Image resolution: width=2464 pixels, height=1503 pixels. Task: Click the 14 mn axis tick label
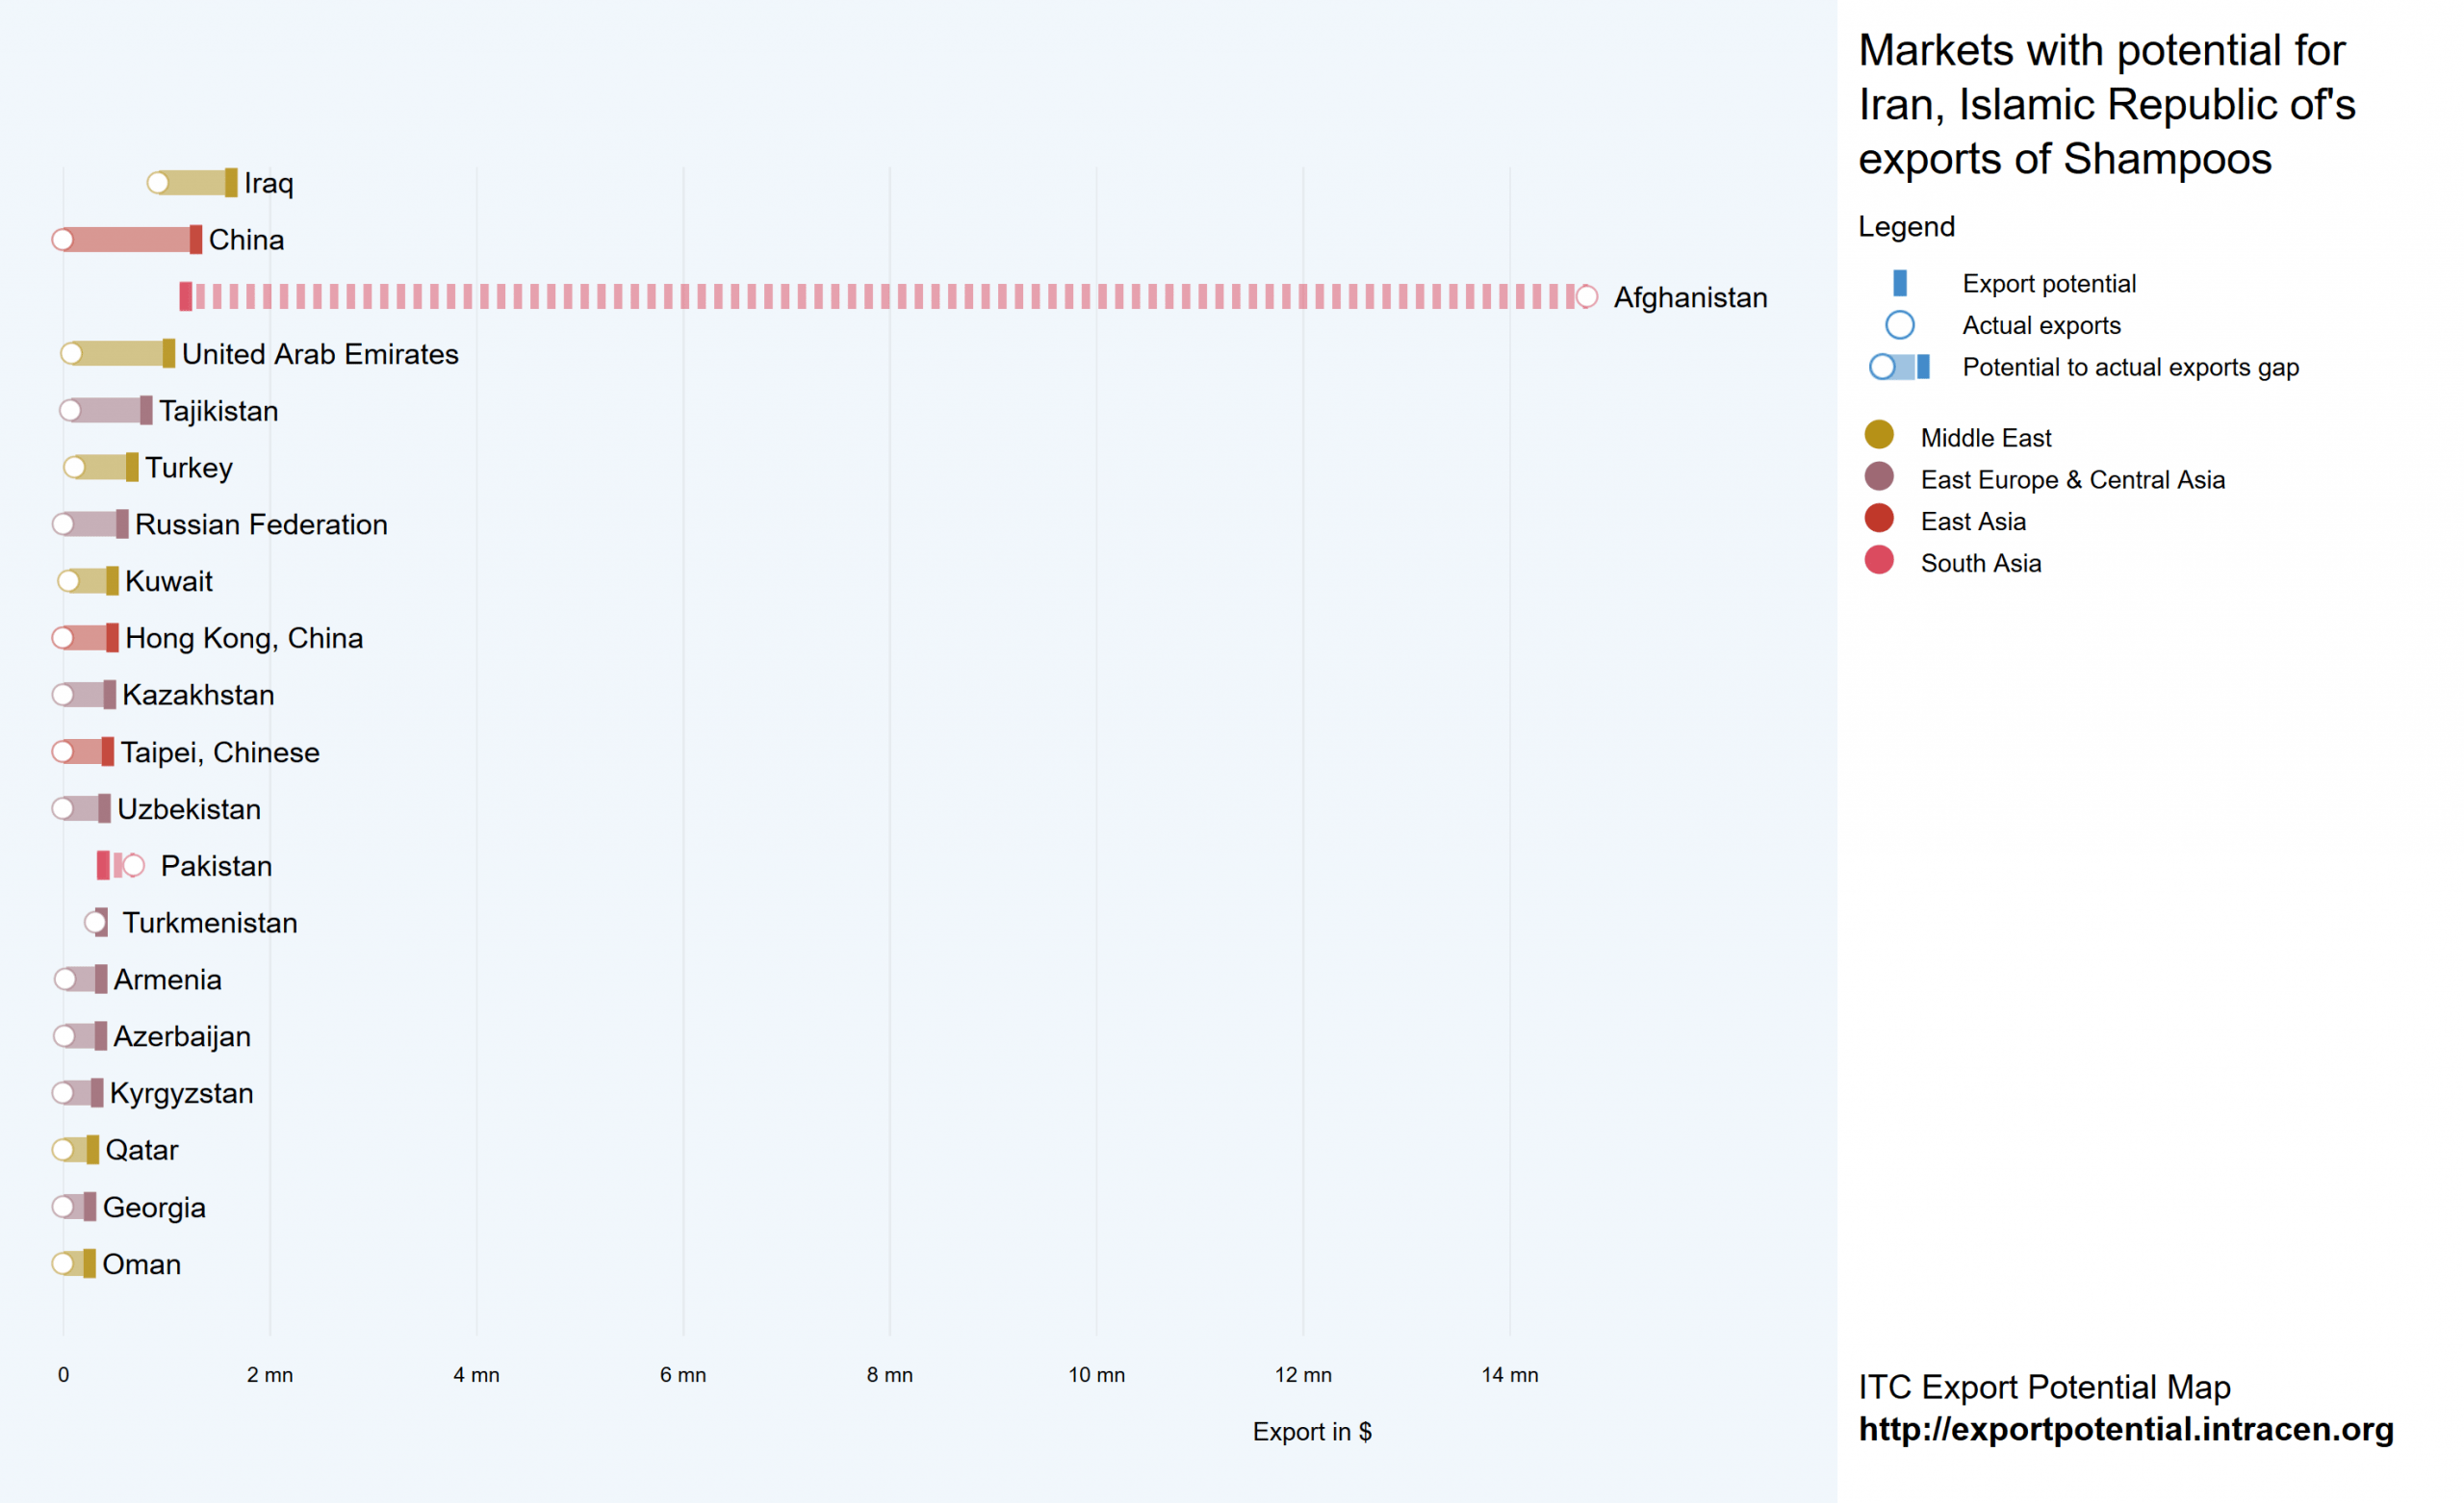click(1509, 1375)
